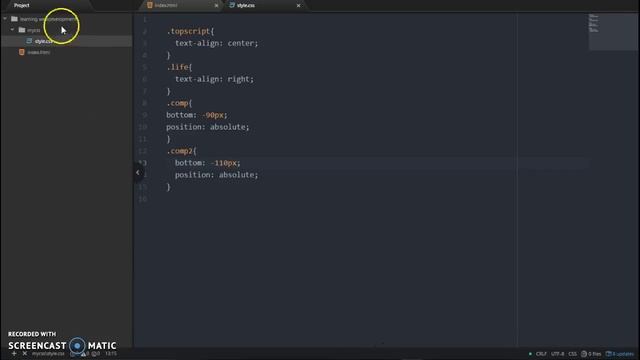Screen dimensions: 640x360
Task: Click the green status dot indicator
Action: [530, 354]
